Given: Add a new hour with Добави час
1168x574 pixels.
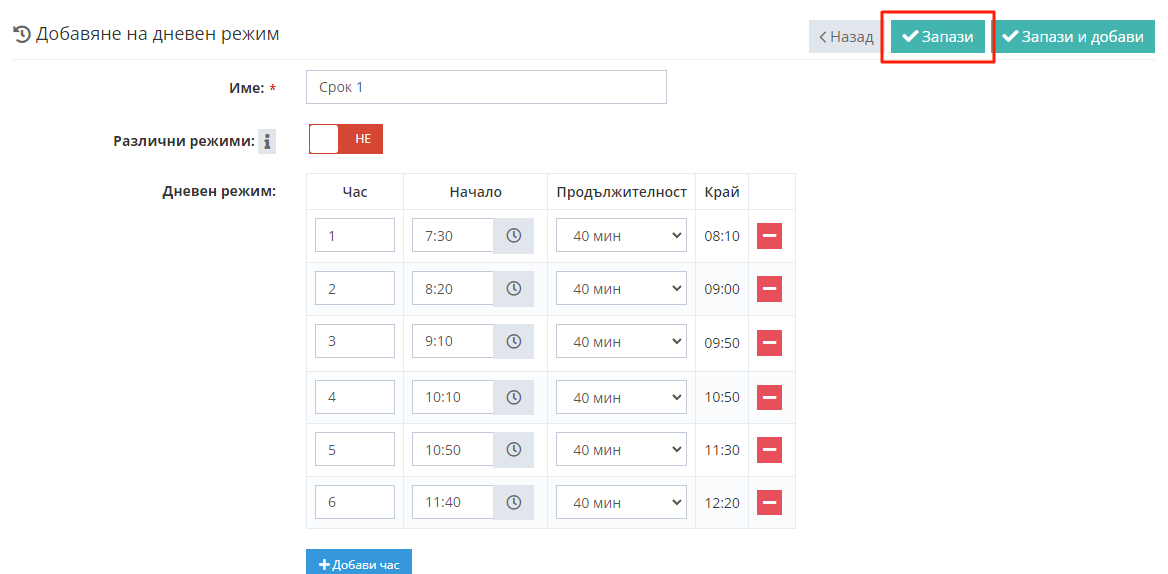Looking at the screenshot, I should (359, 564).
